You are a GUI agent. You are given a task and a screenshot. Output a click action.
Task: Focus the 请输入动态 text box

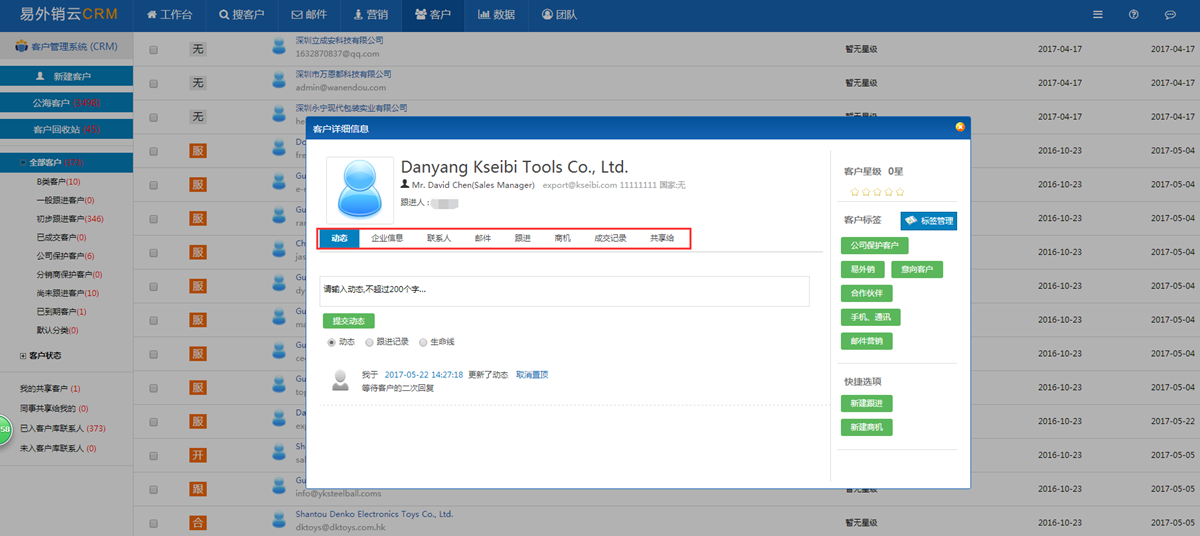click(564, 291)
